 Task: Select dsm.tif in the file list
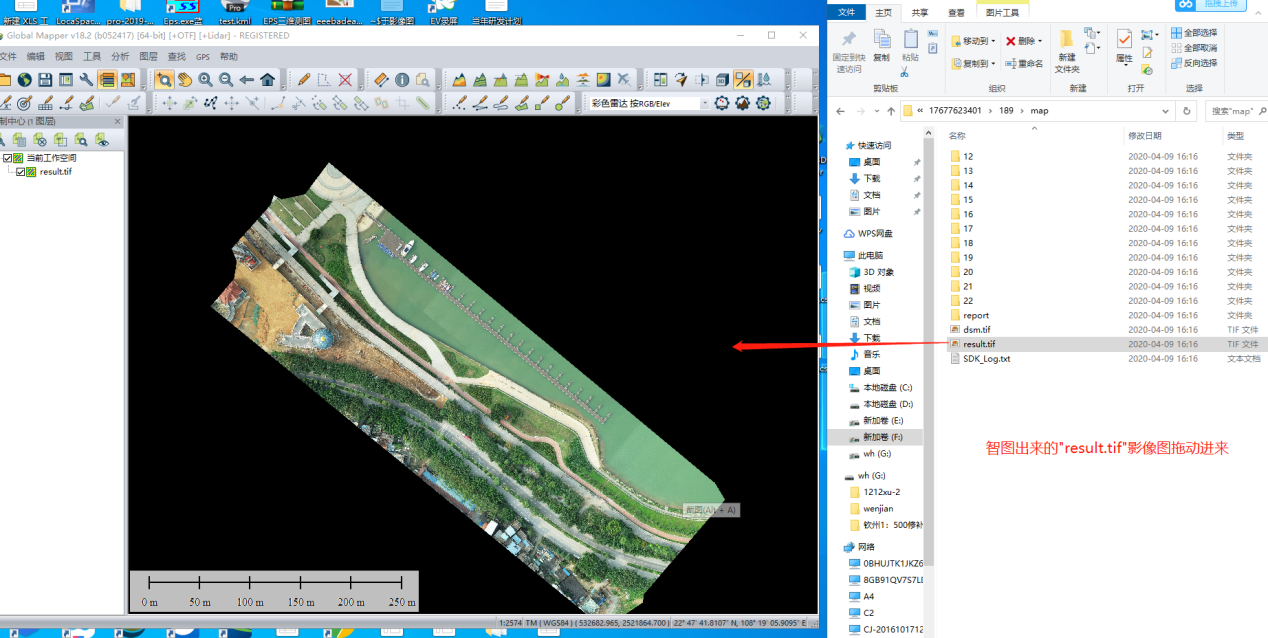(x=976, y=329)
